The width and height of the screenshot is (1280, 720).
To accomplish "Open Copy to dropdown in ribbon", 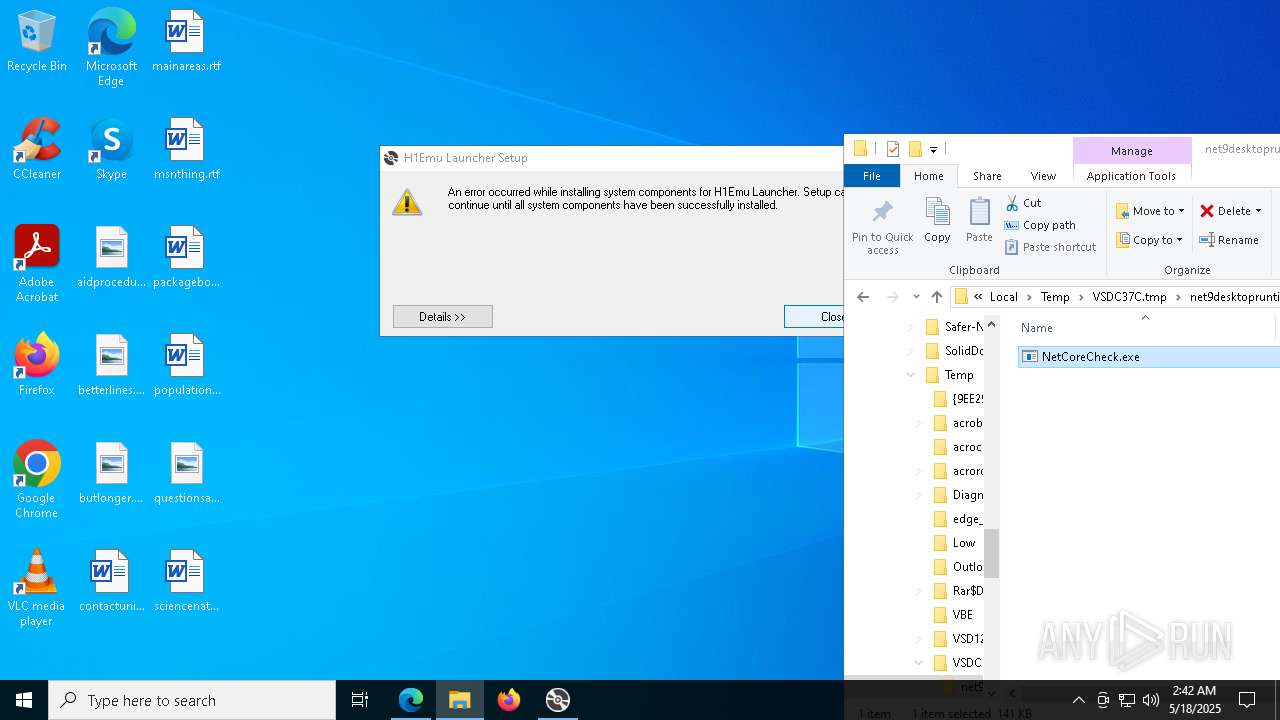I will pyautogui.click(x=1150, y=240).
